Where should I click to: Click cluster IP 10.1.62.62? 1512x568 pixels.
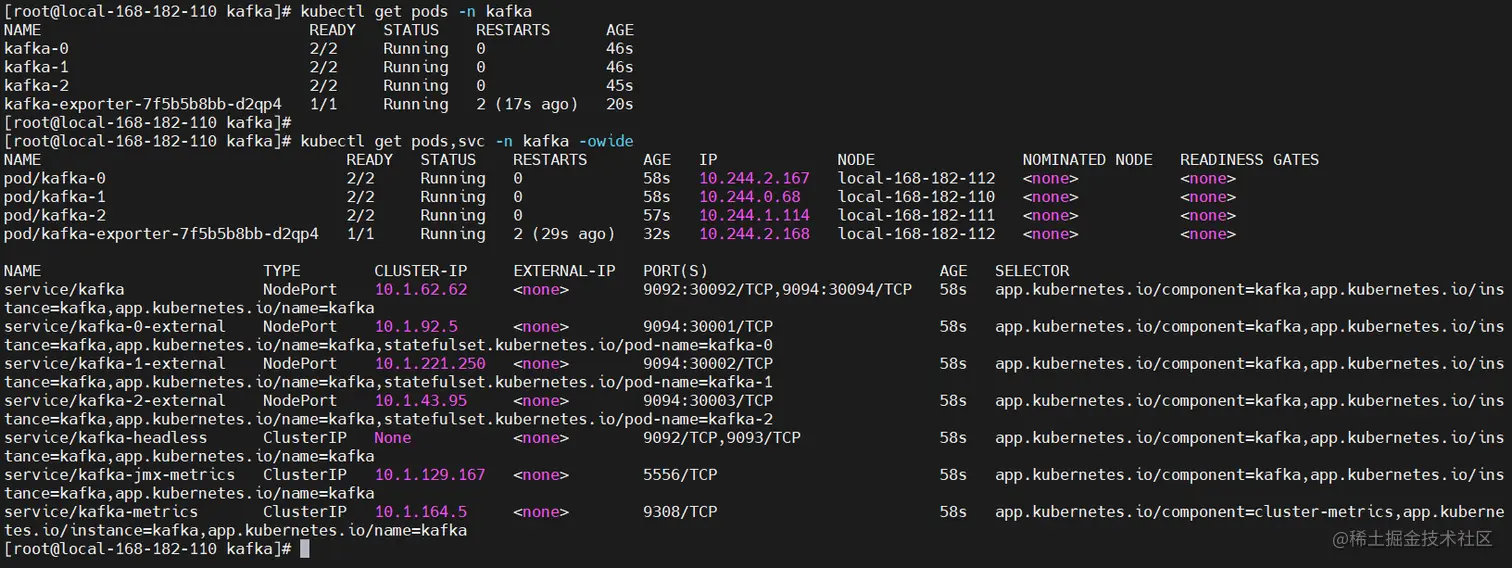point(421,289)
